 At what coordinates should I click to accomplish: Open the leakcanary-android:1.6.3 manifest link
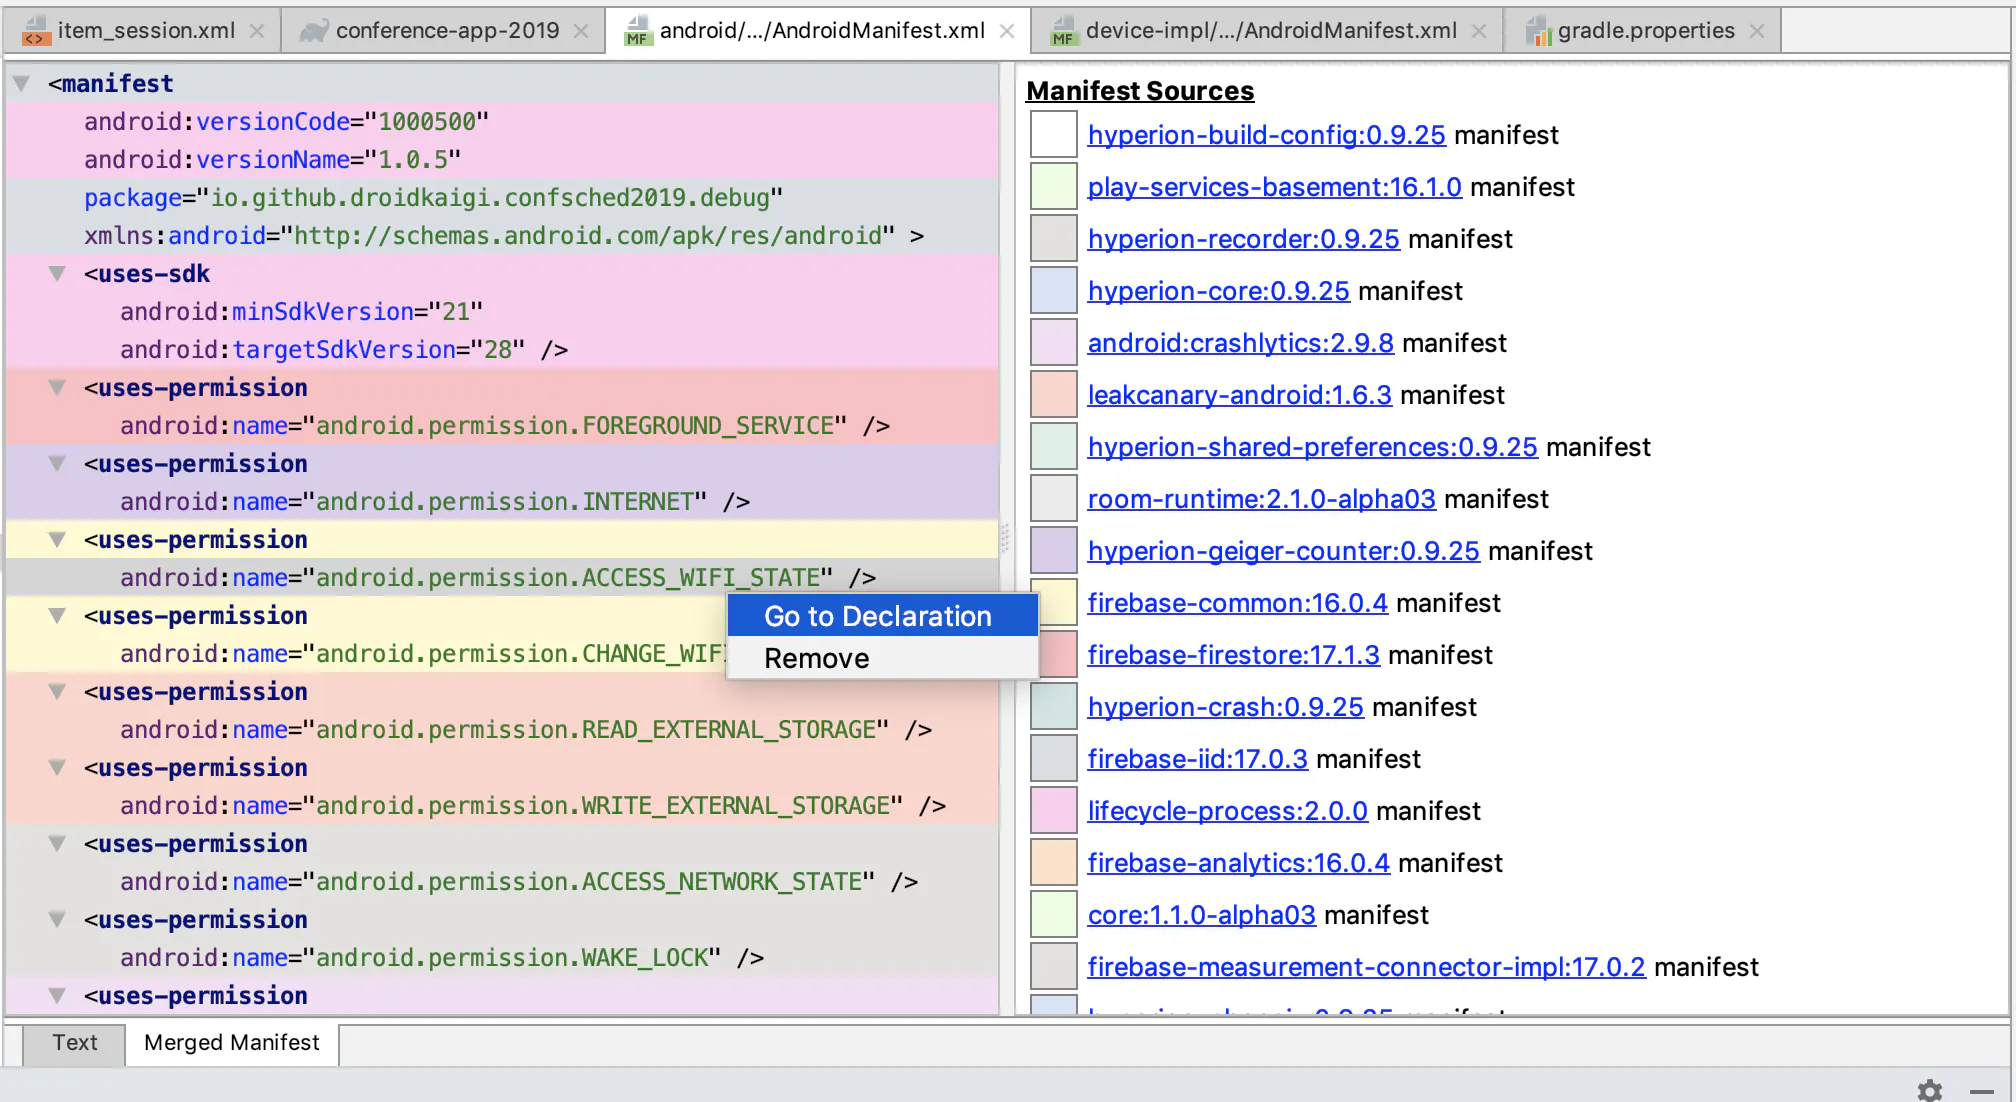(1239, 395)
